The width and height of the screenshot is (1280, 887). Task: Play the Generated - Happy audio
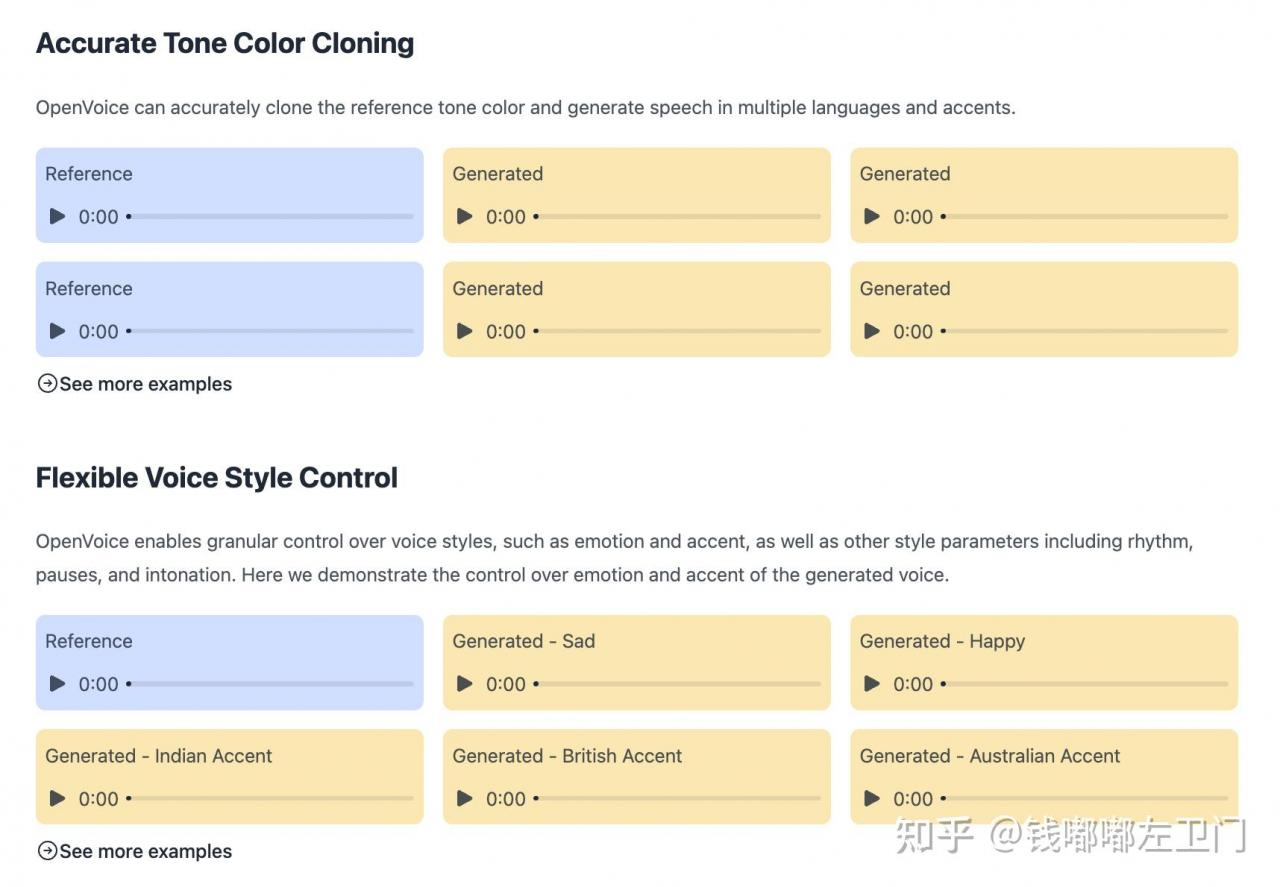872,684
